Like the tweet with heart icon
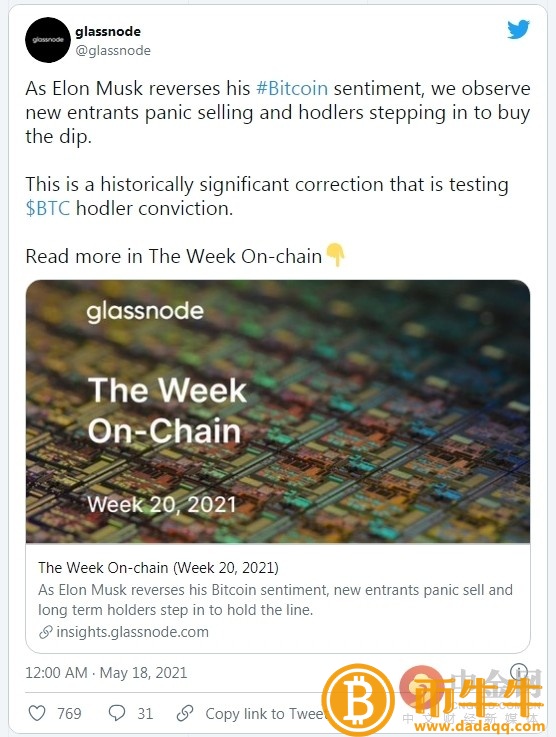The width and height of the screenshot is (556, 737). 37,713
